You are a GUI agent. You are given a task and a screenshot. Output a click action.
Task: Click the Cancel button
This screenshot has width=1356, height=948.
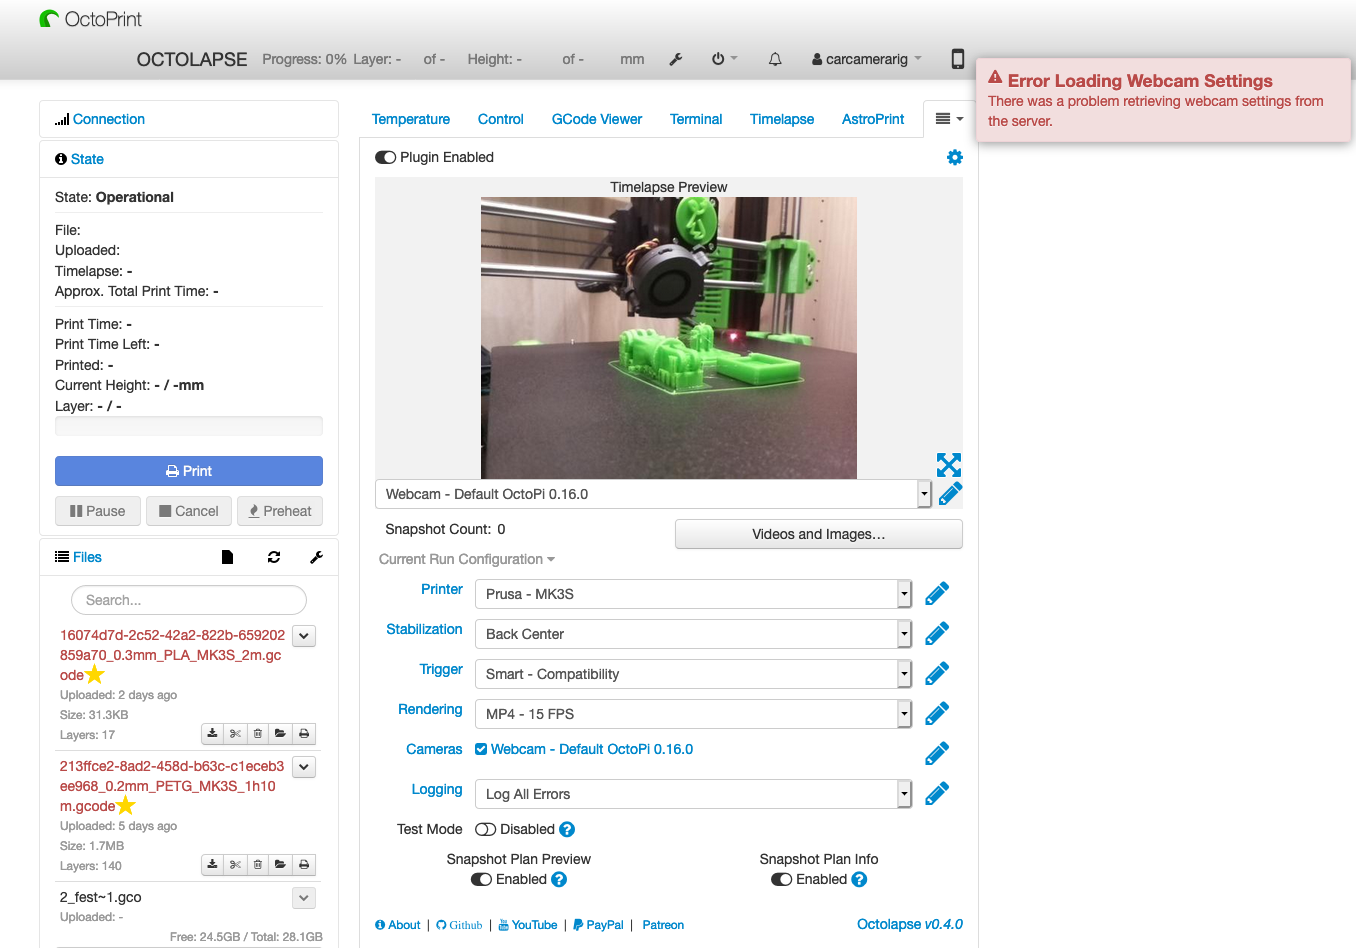189,511
